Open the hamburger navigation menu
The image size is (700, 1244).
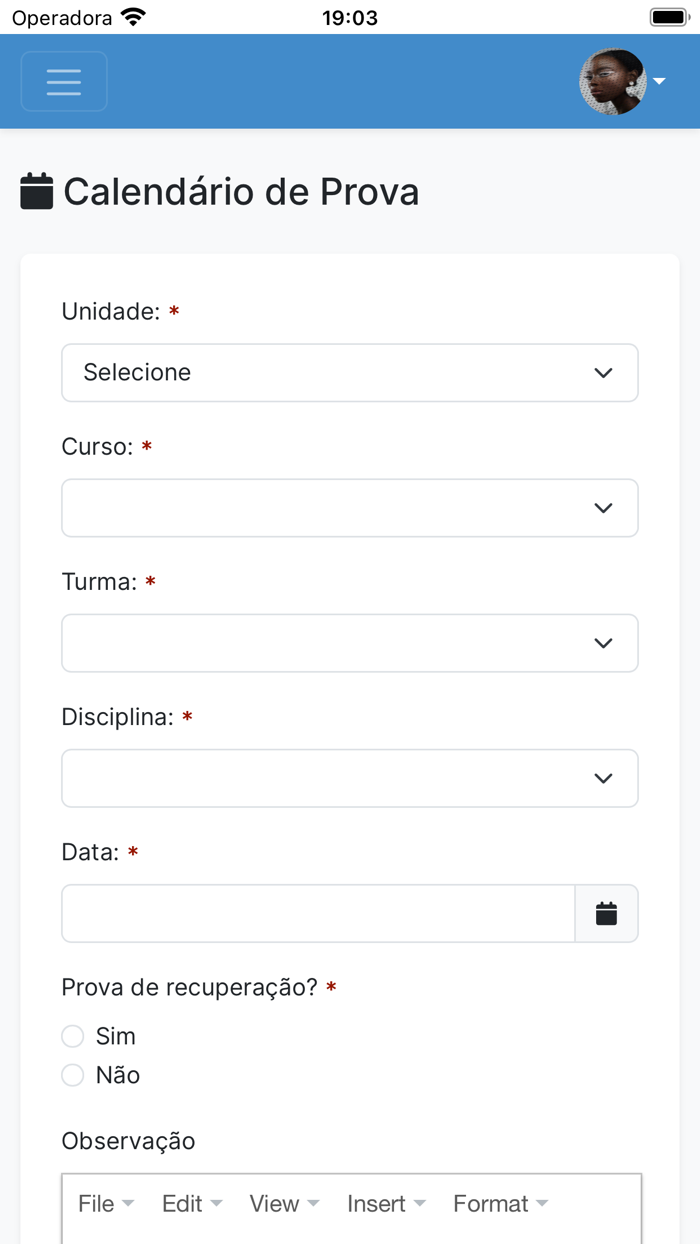[x=64, y=82]
